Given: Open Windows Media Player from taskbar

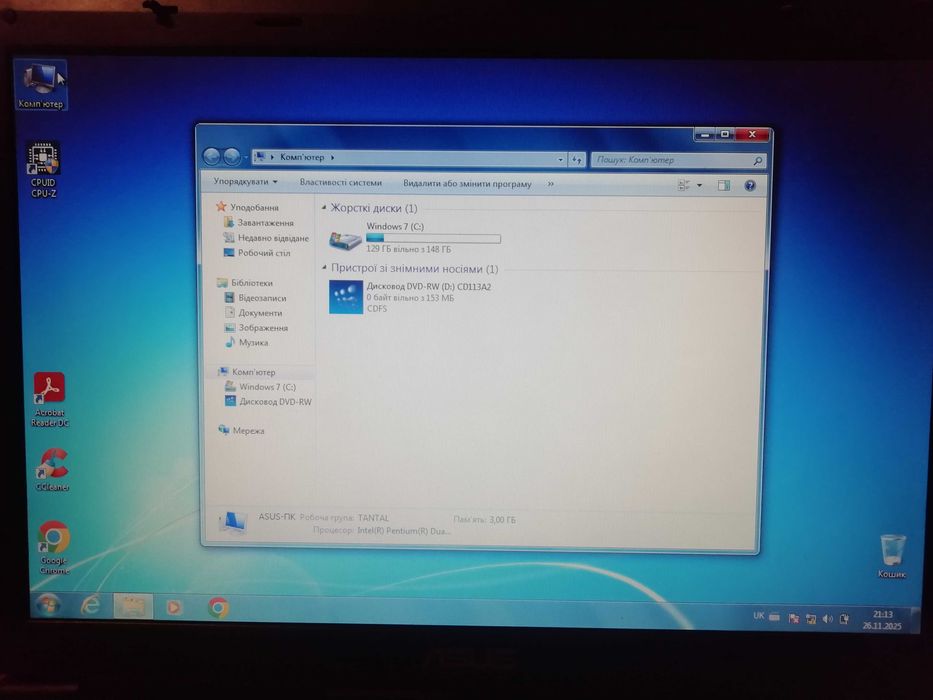Looking at the screenshot, I should pos(174,607).
